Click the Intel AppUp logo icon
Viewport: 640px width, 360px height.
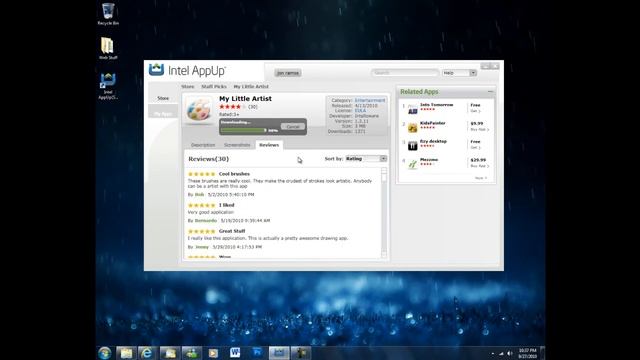[156, 70]
